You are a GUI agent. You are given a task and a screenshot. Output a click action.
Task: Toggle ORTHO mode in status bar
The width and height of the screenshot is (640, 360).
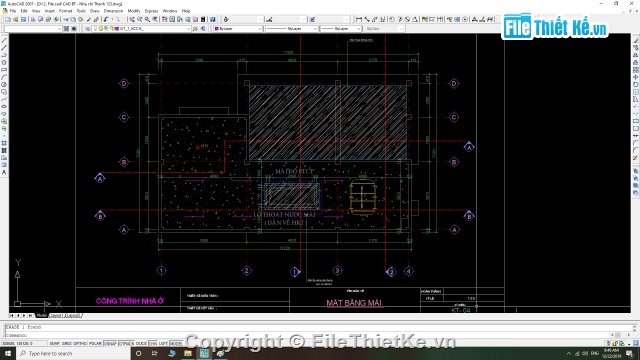(80, 344)
